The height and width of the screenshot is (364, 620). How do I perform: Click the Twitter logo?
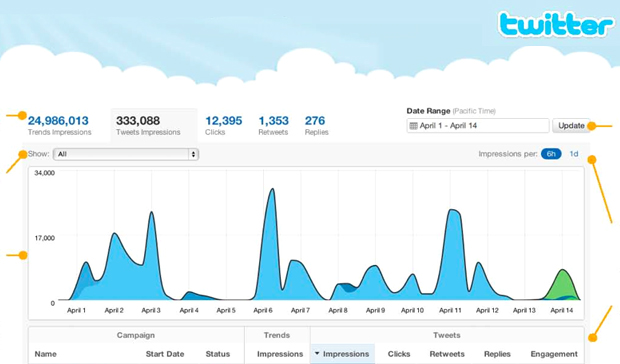pyautogui.click(x=556, y=25)
